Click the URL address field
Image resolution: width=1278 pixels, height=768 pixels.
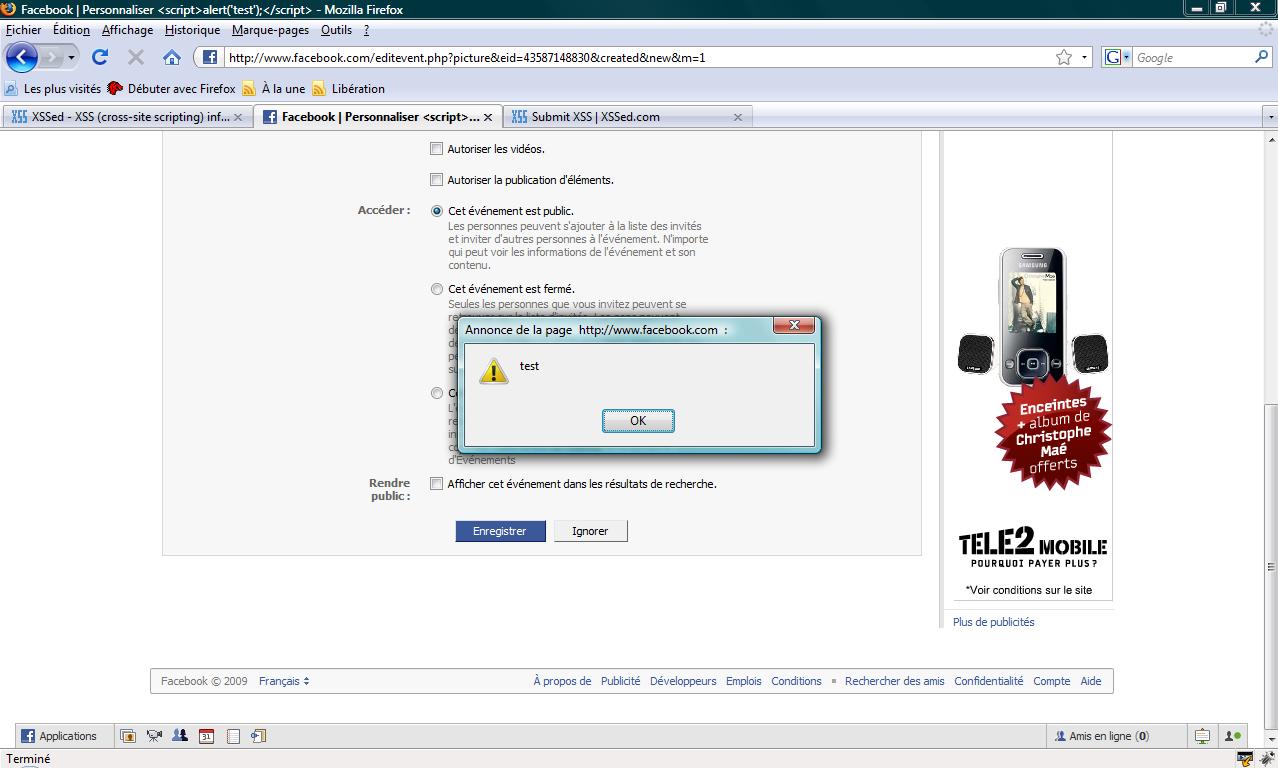[638, 58]
